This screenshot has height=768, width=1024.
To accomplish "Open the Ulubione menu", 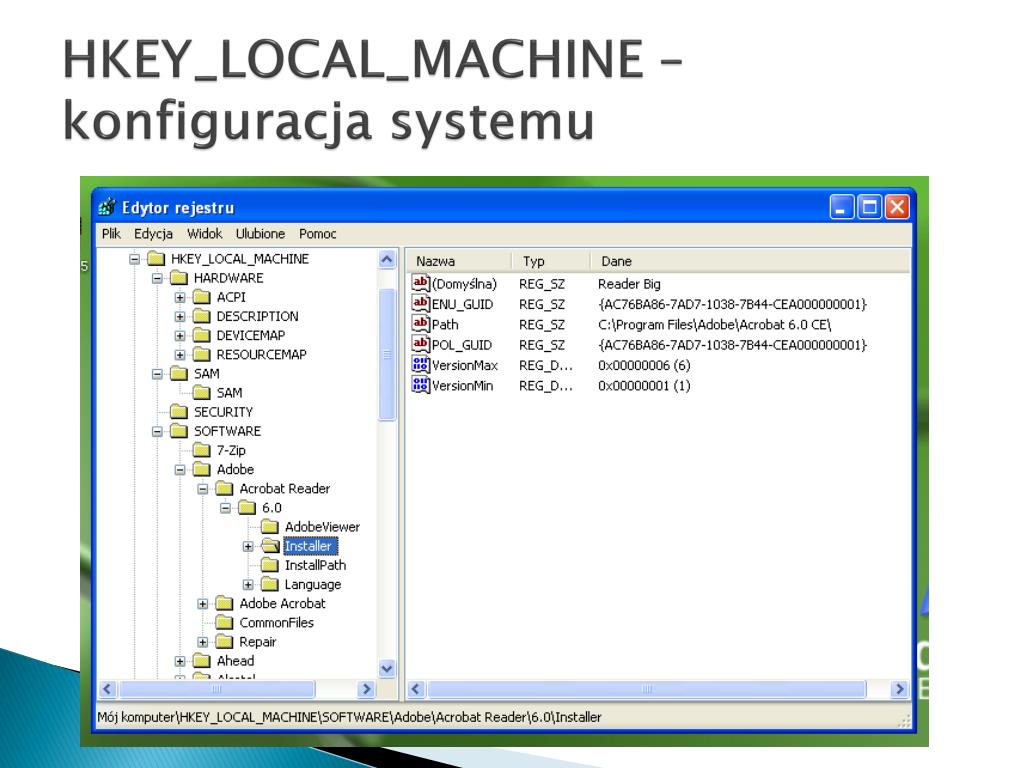I will tap(260, 234).
